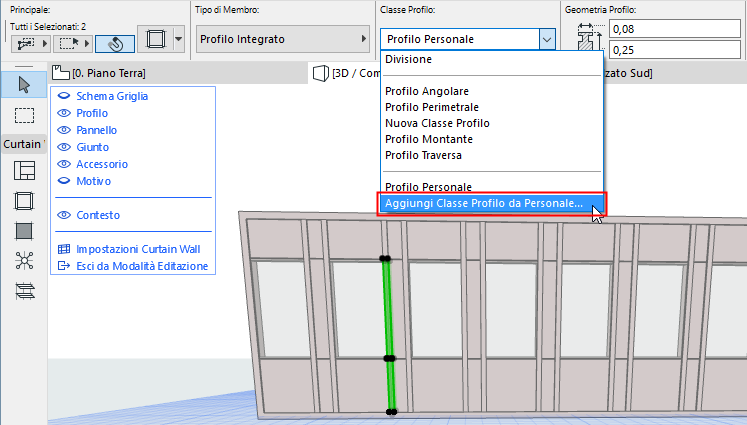Activate the quick selection magnet icon
Image resolution: width=747 pixels, height=425 pixels.
115,44
